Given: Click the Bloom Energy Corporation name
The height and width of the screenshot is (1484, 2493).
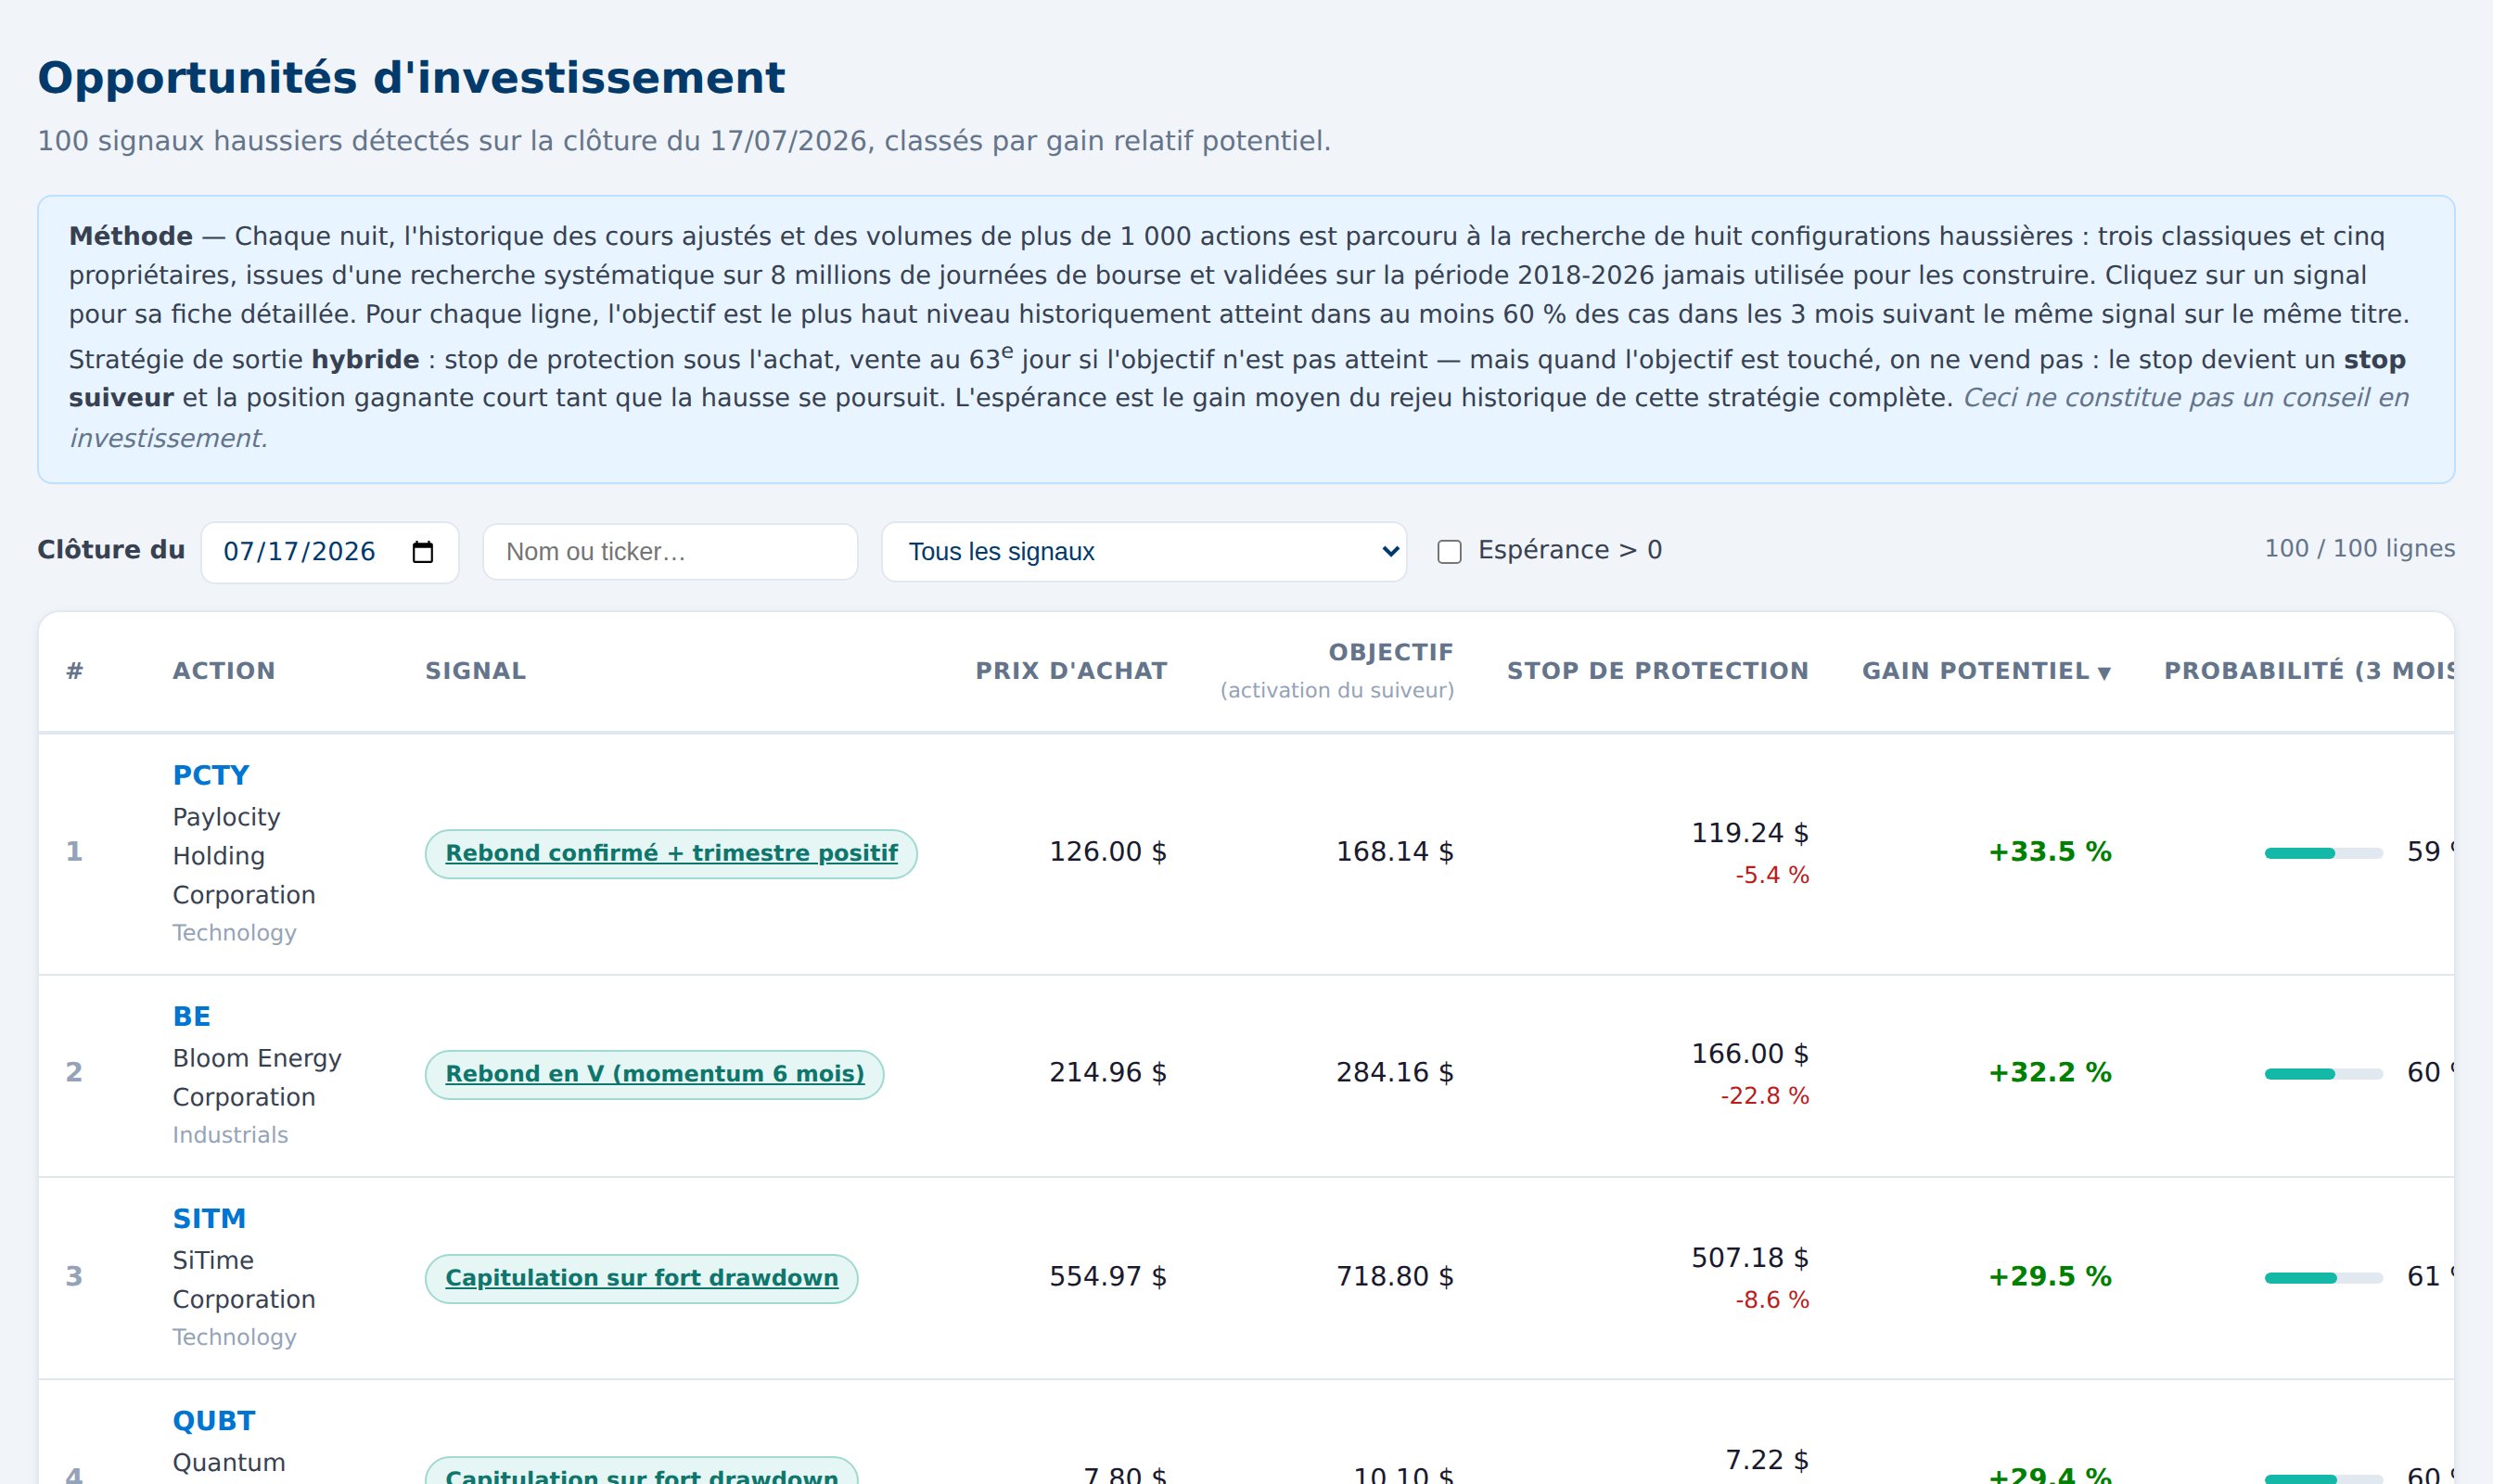Looking at the screenshot, I should [x=257, y=1078].
